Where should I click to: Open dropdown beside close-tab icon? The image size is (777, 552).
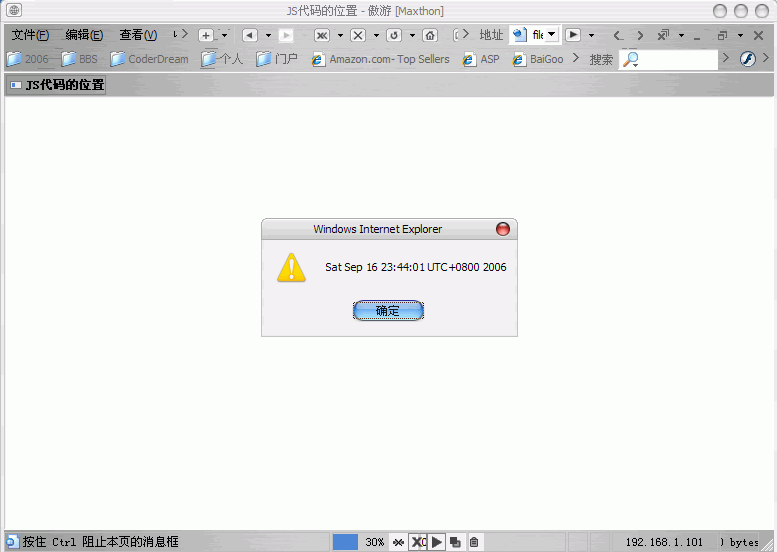click(x=681, y=35)
